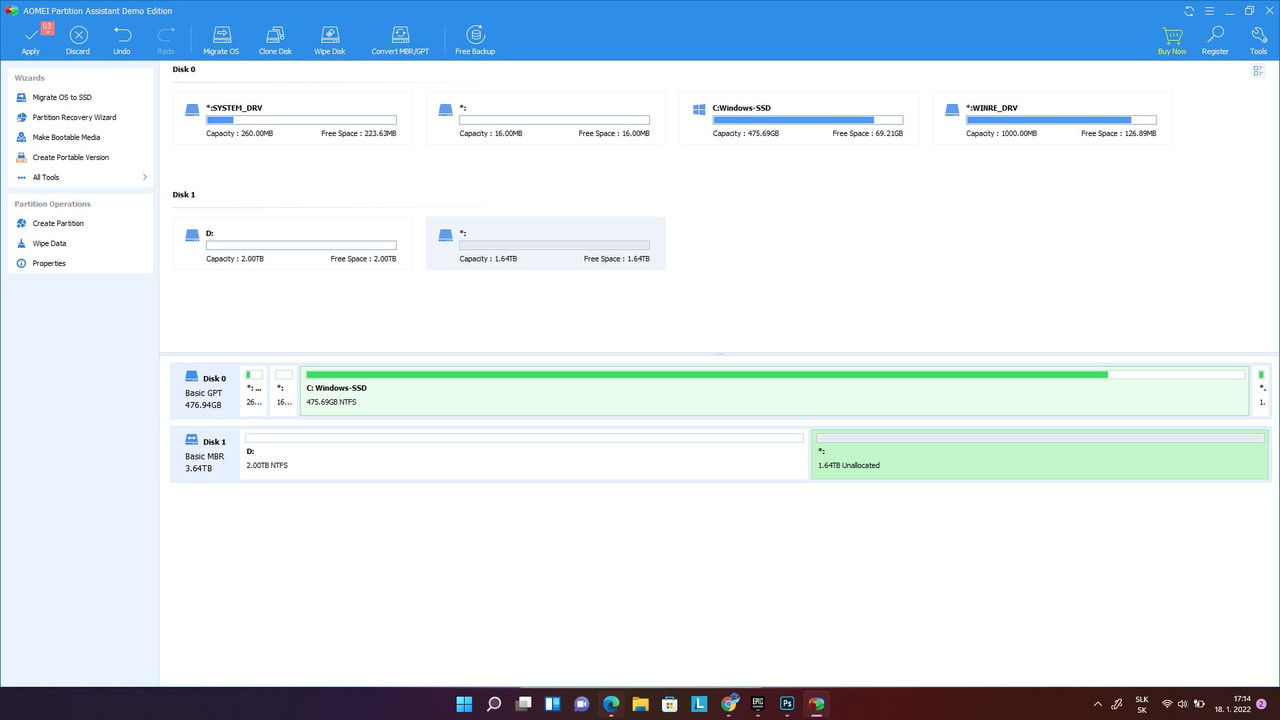Image resolution: width=1280 pixels, height=720 pixels.
Task: Open the hamburger menu in the title bar
Action: (1209, 11)
